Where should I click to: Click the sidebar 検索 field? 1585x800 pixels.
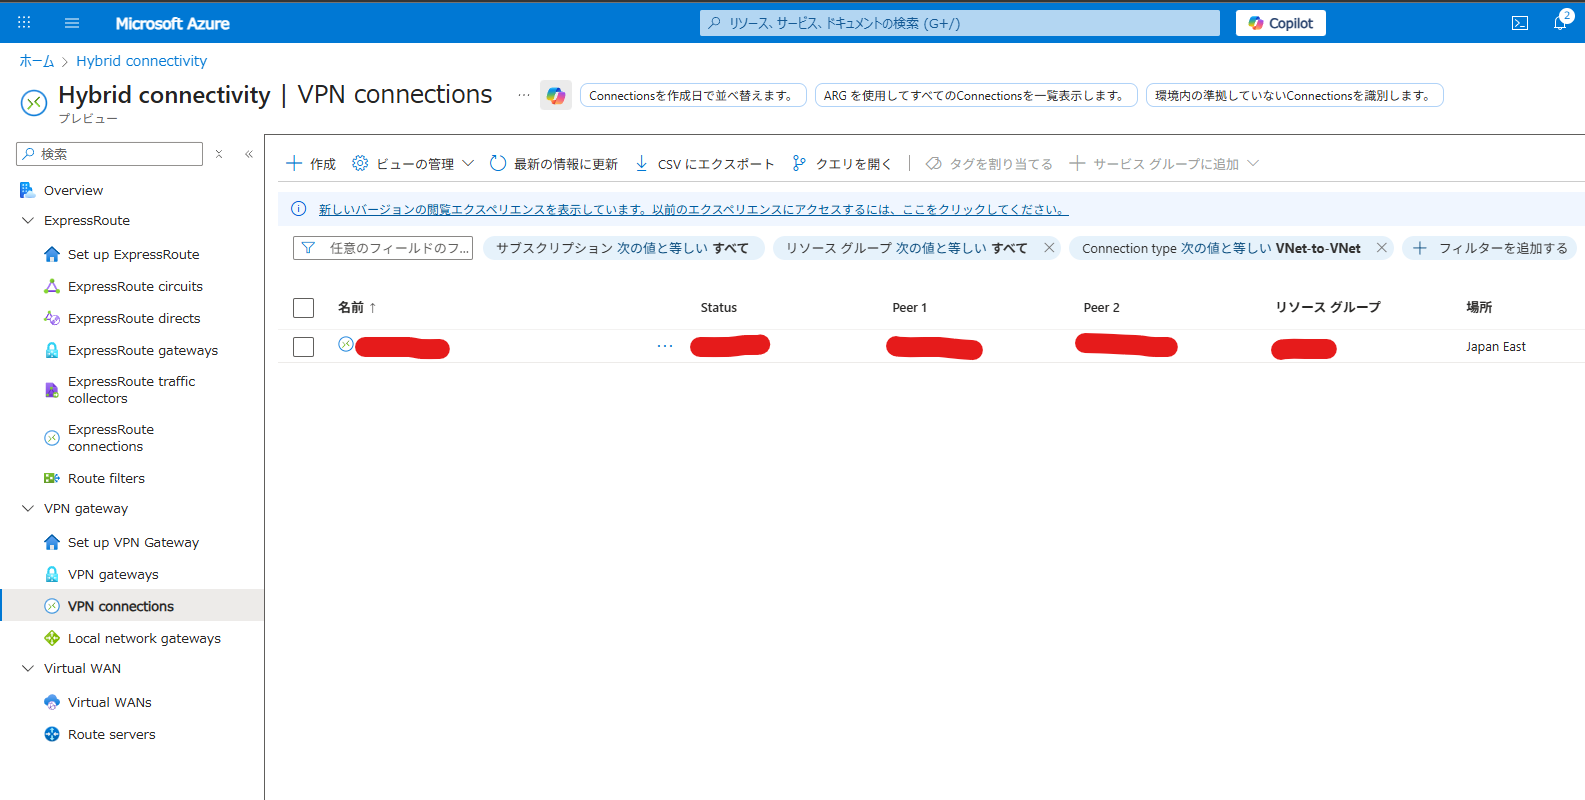[110, 154]
